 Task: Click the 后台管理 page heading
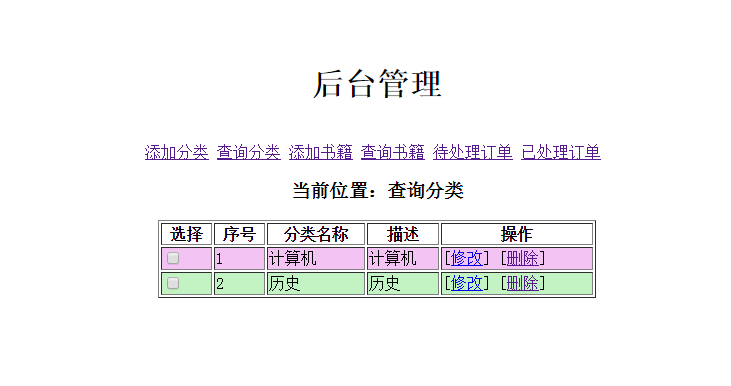377,84
